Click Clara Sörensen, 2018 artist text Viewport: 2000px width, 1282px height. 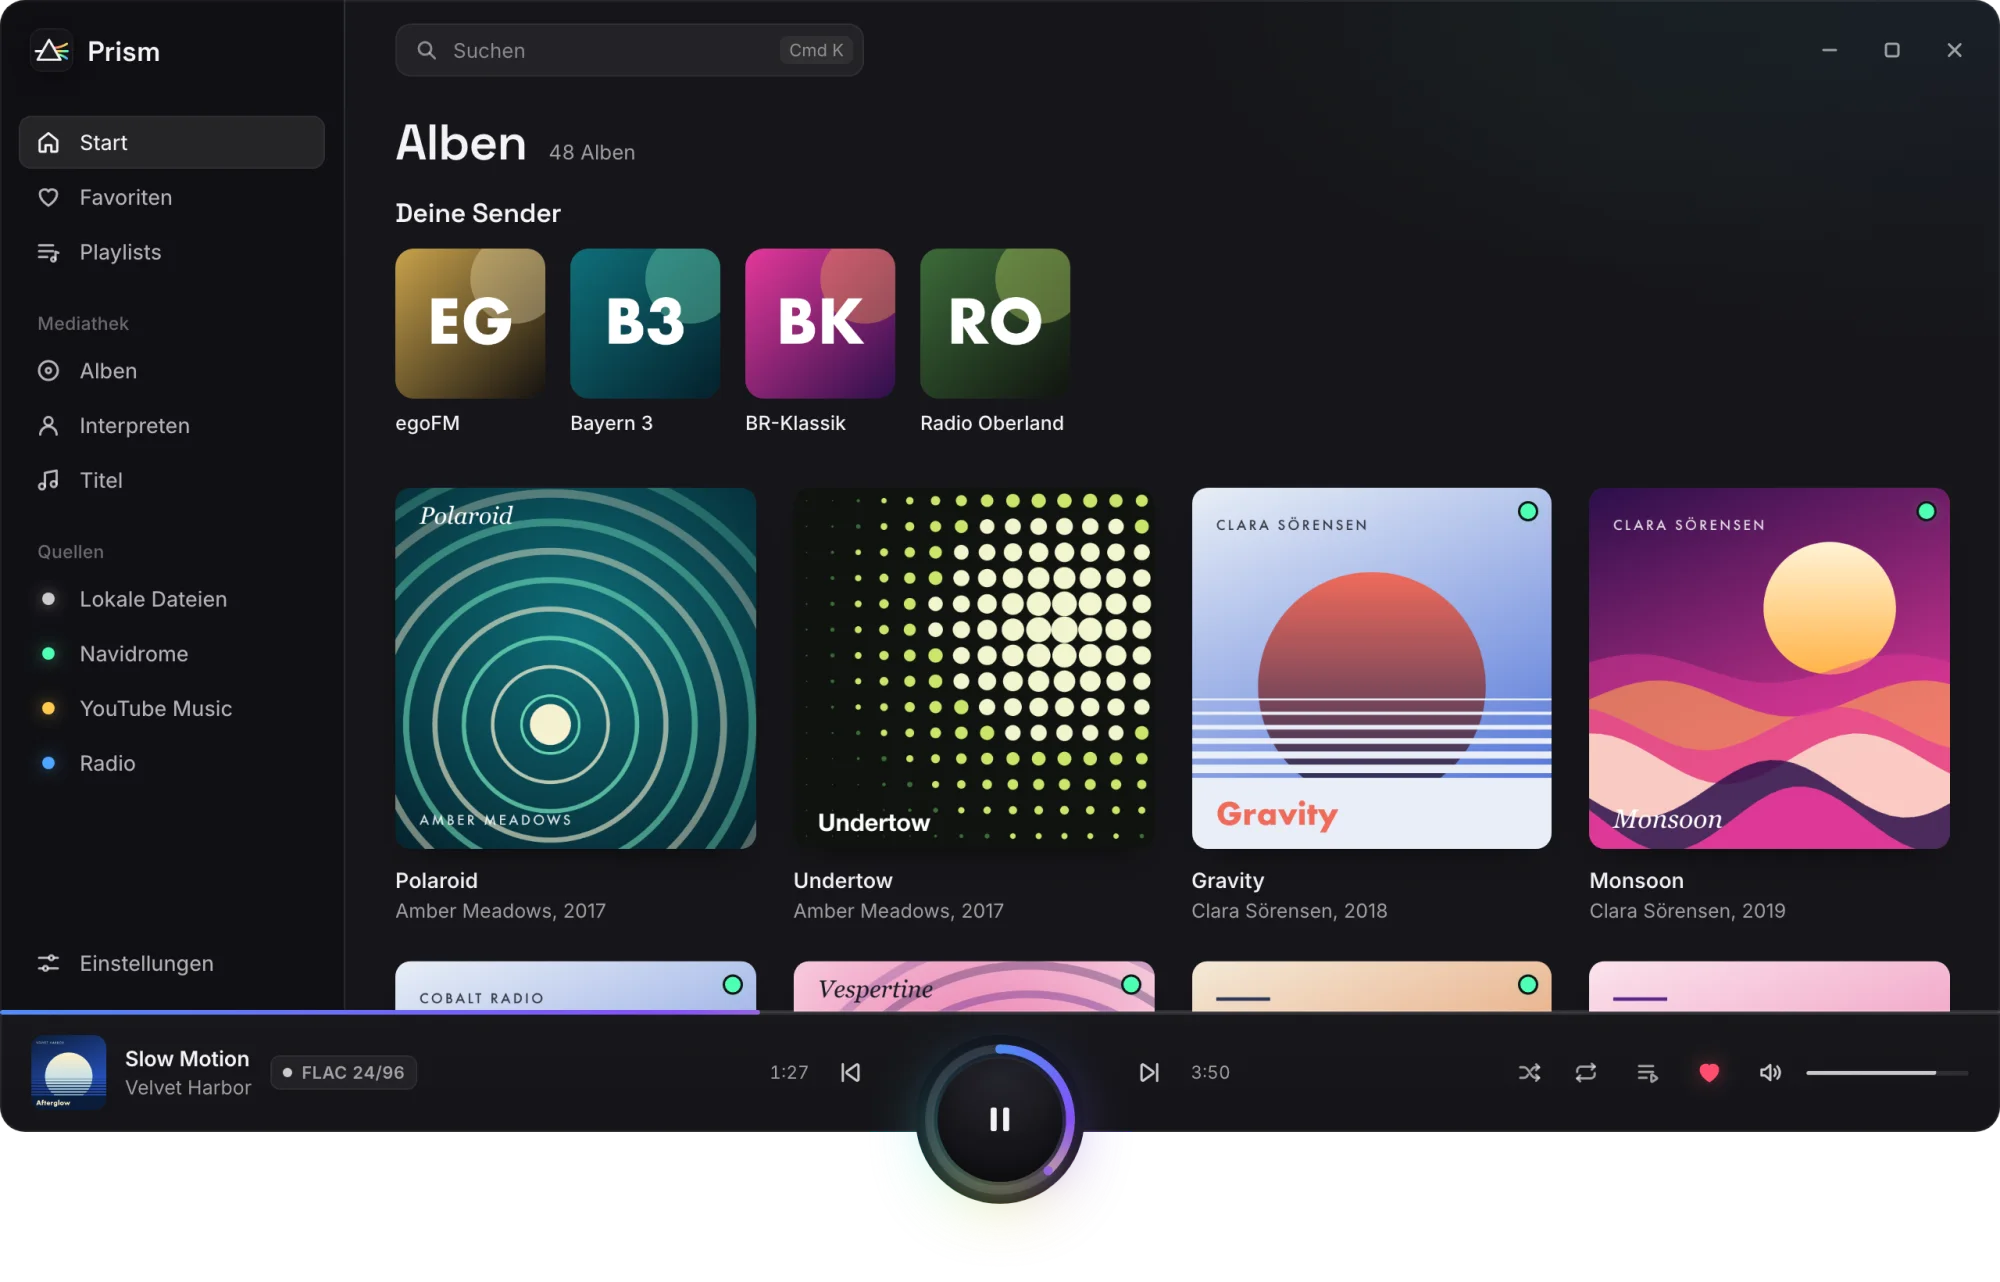point(1289,910)
